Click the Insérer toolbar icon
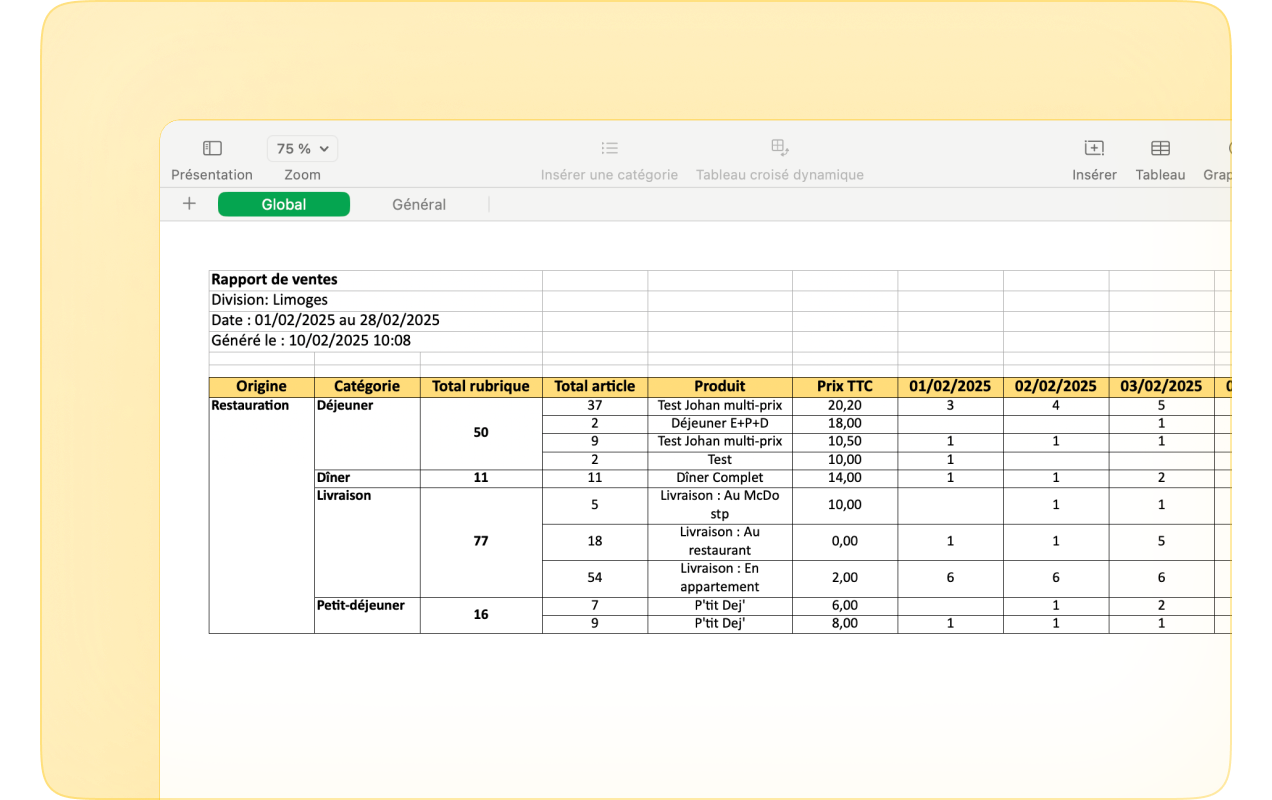 [x=1094, y=149]
